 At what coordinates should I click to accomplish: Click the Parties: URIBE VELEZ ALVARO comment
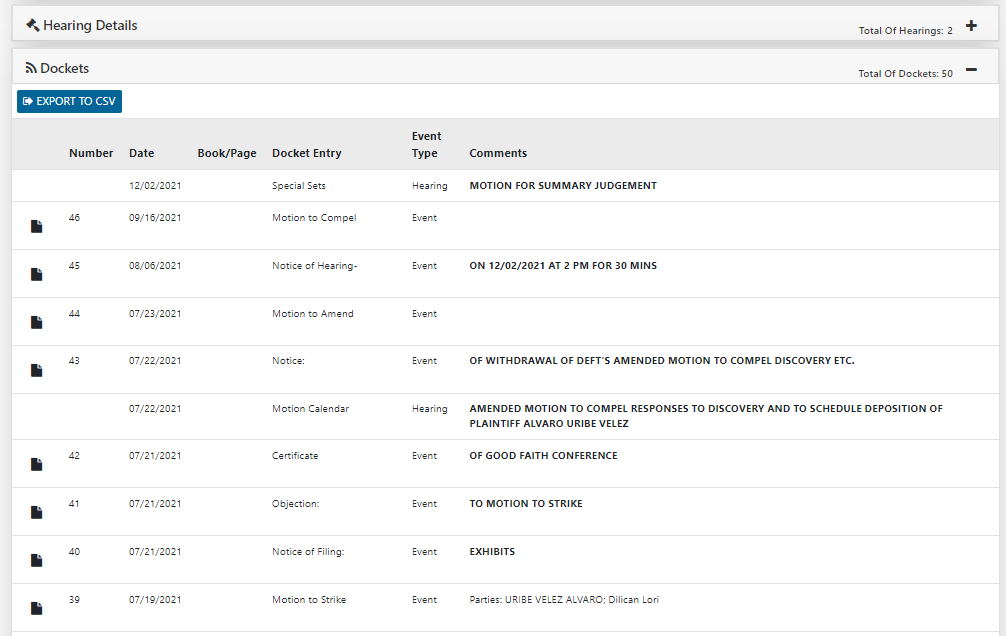click(x=564, y=599)
